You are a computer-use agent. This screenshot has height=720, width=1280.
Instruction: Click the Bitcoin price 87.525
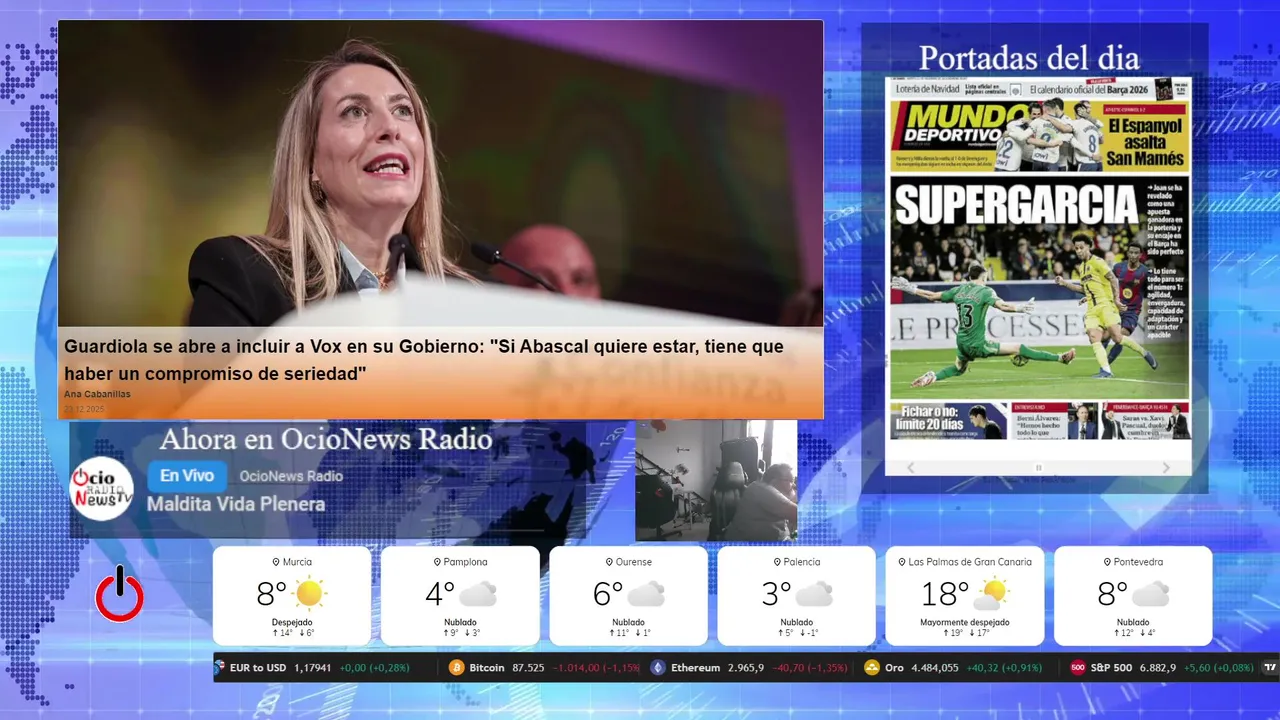point(528,667)
